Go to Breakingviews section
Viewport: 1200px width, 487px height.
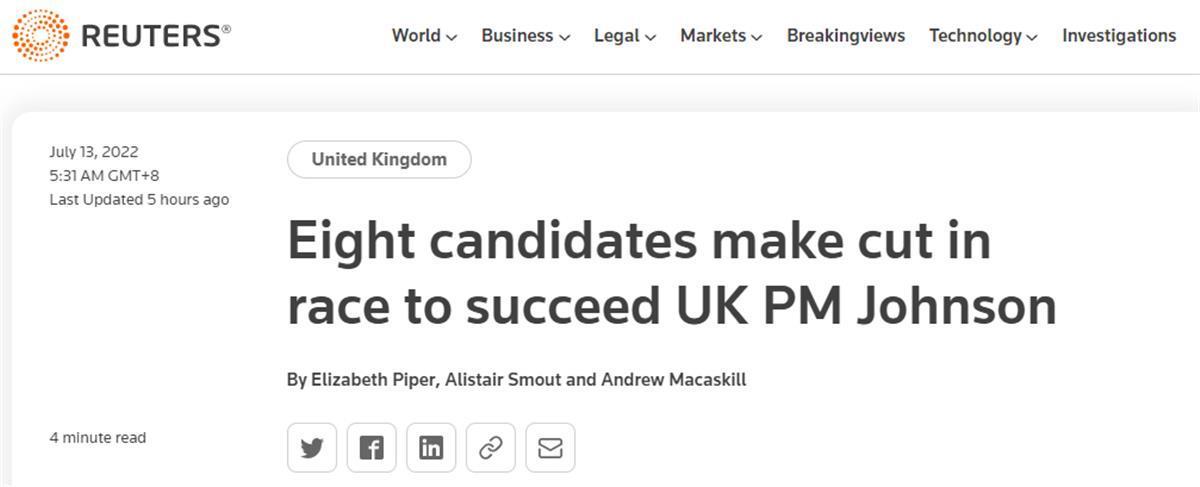846,36
